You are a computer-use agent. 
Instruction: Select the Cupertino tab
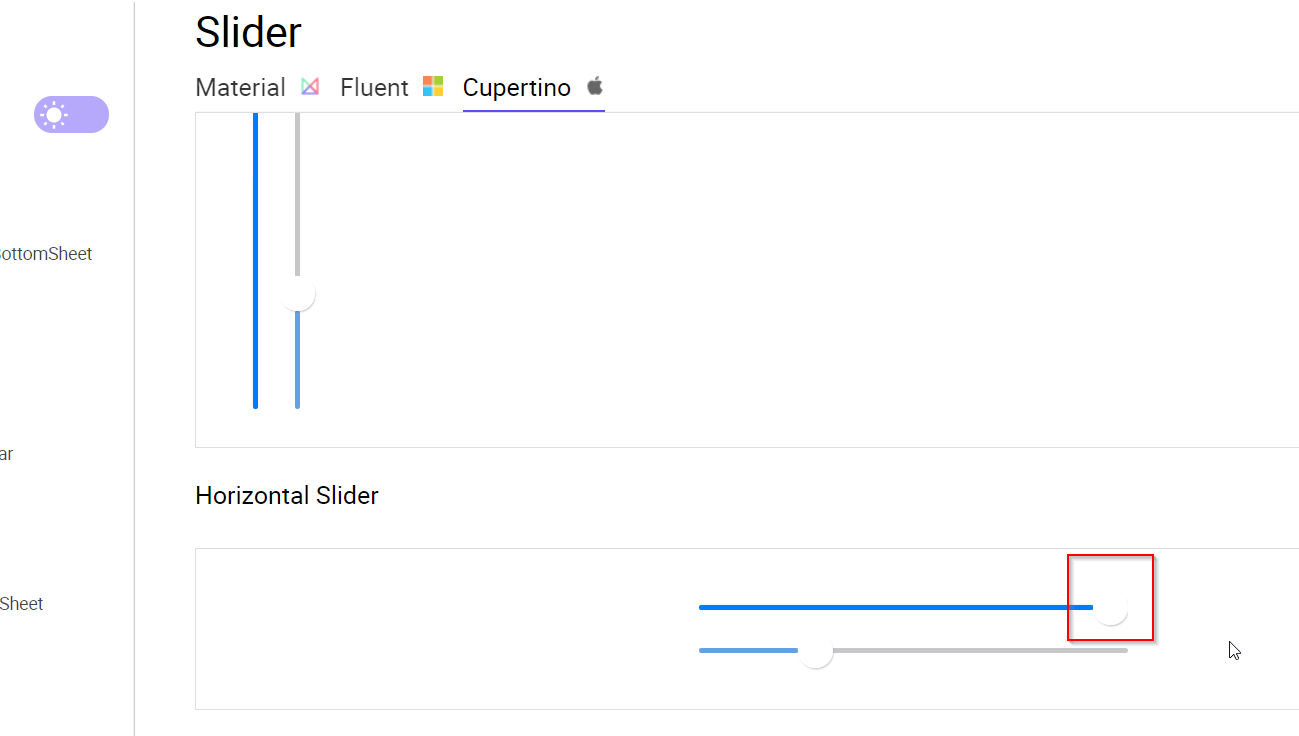517,87
